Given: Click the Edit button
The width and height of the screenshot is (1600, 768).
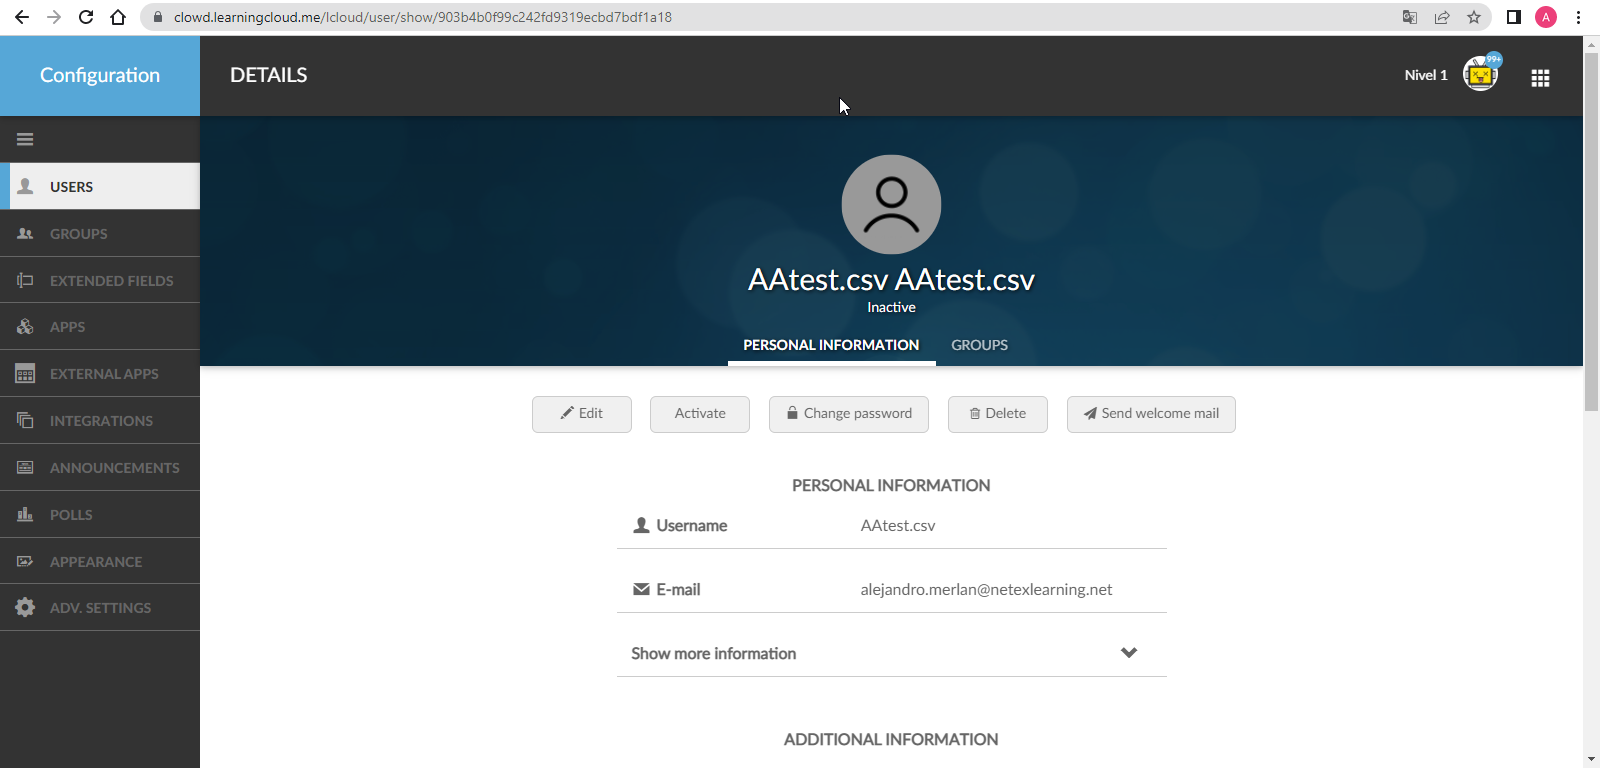Looking at the screenshot, I should click(582, 414).
